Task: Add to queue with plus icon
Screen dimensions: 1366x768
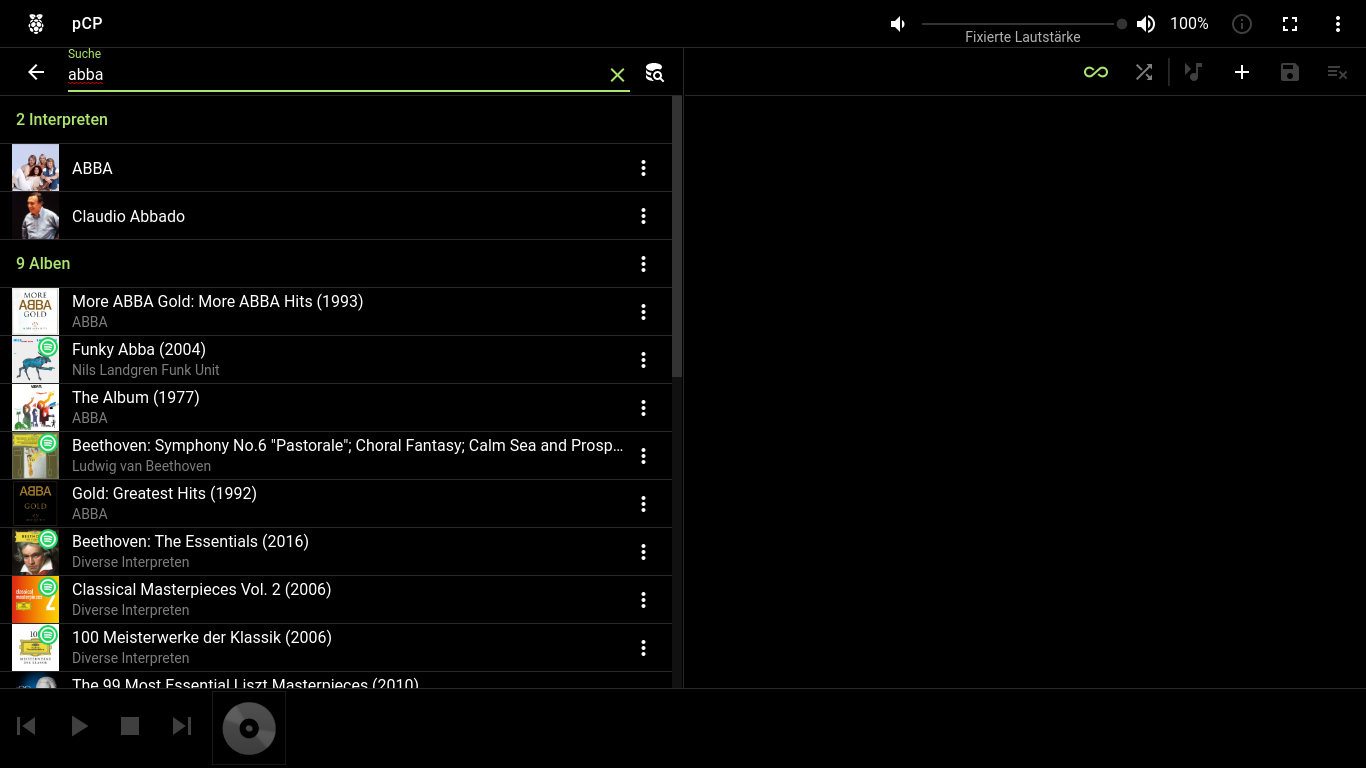Action: [x=1242, y=72]
